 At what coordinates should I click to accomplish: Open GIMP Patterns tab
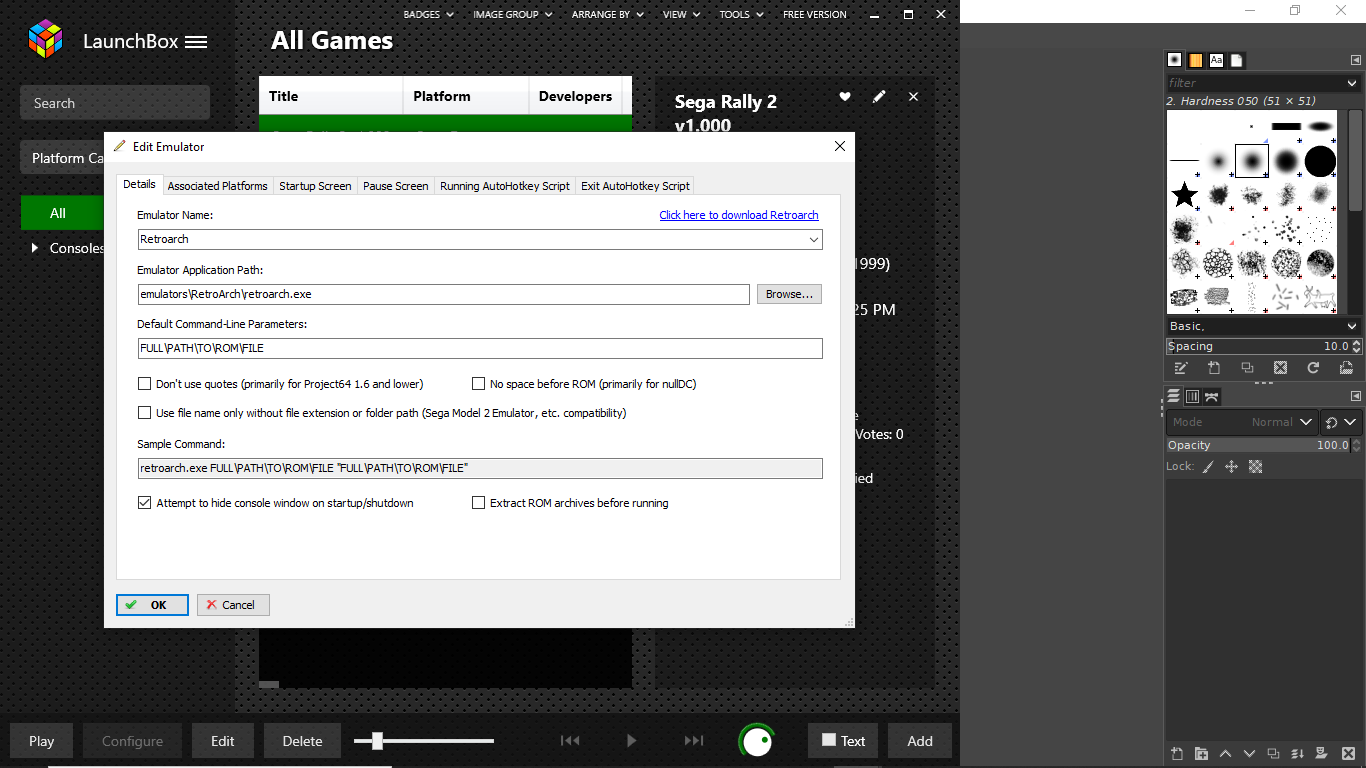1195,60
